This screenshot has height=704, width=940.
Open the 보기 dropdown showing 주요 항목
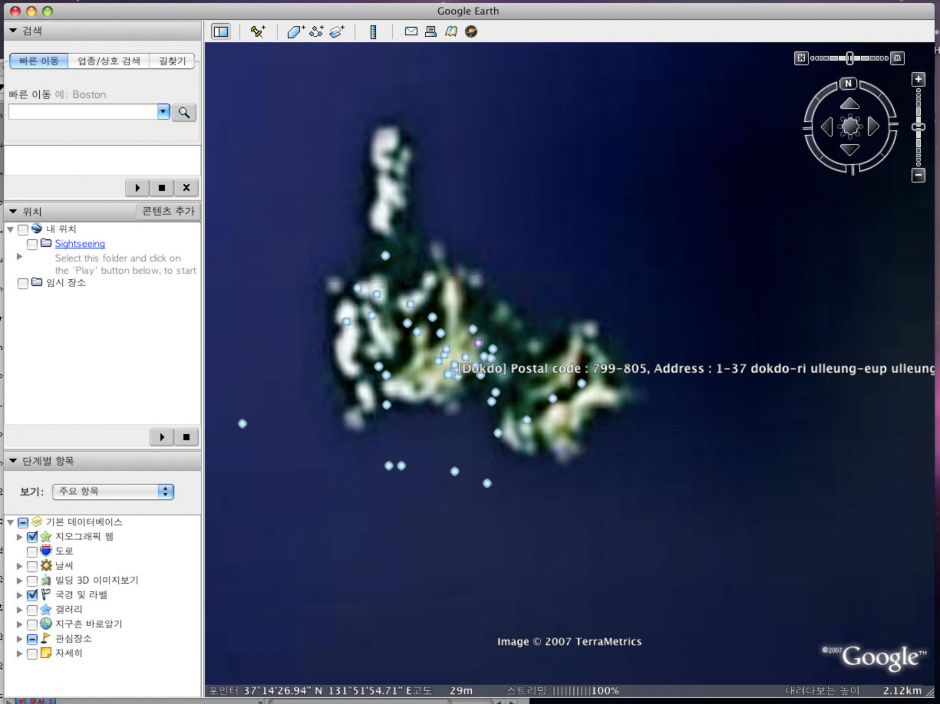coord(113,492)
